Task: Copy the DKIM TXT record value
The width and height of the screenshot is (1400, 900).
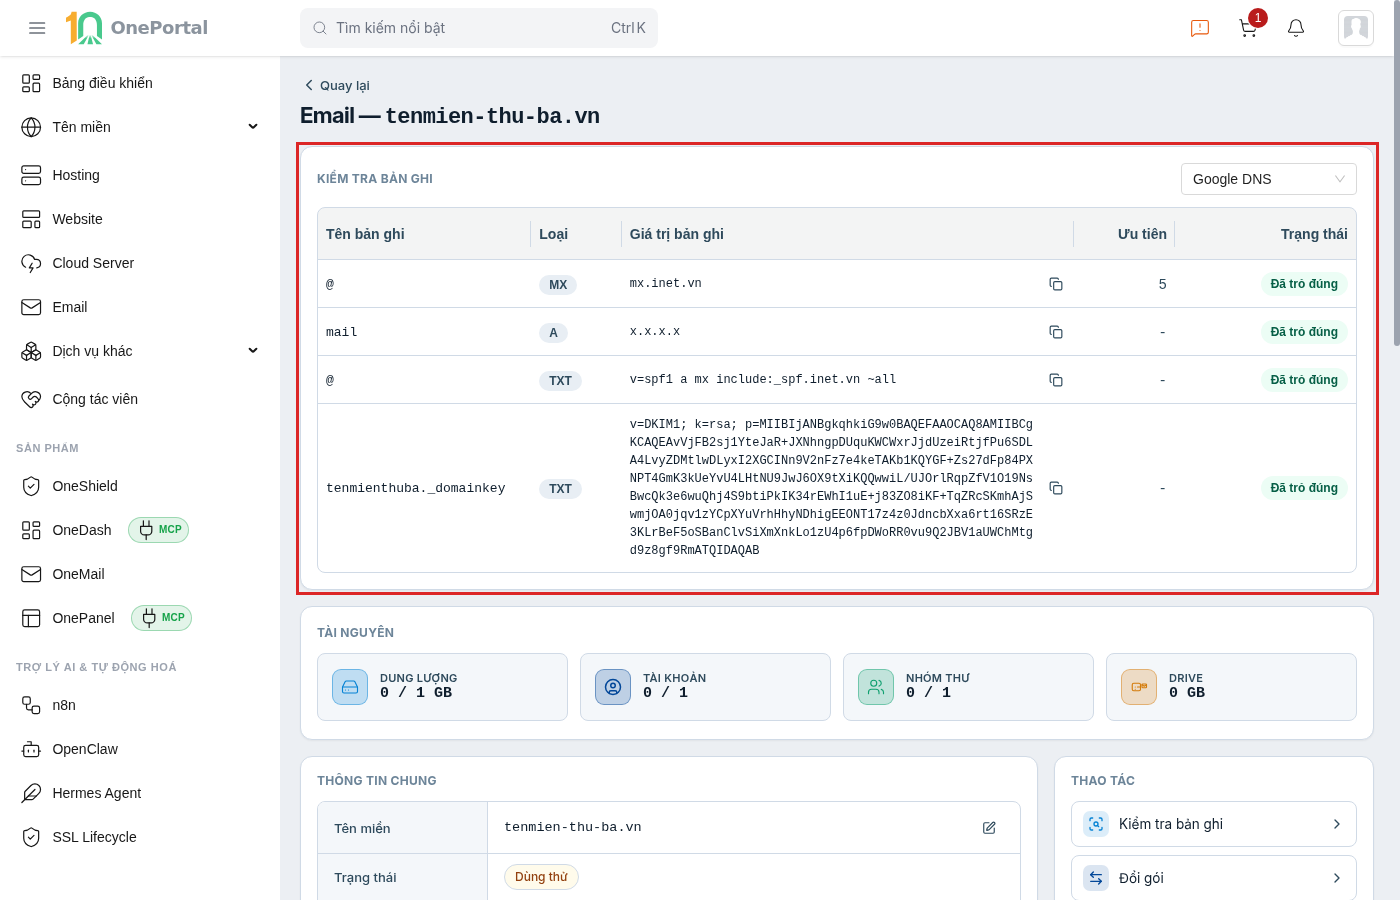Action: [1056, 488]
